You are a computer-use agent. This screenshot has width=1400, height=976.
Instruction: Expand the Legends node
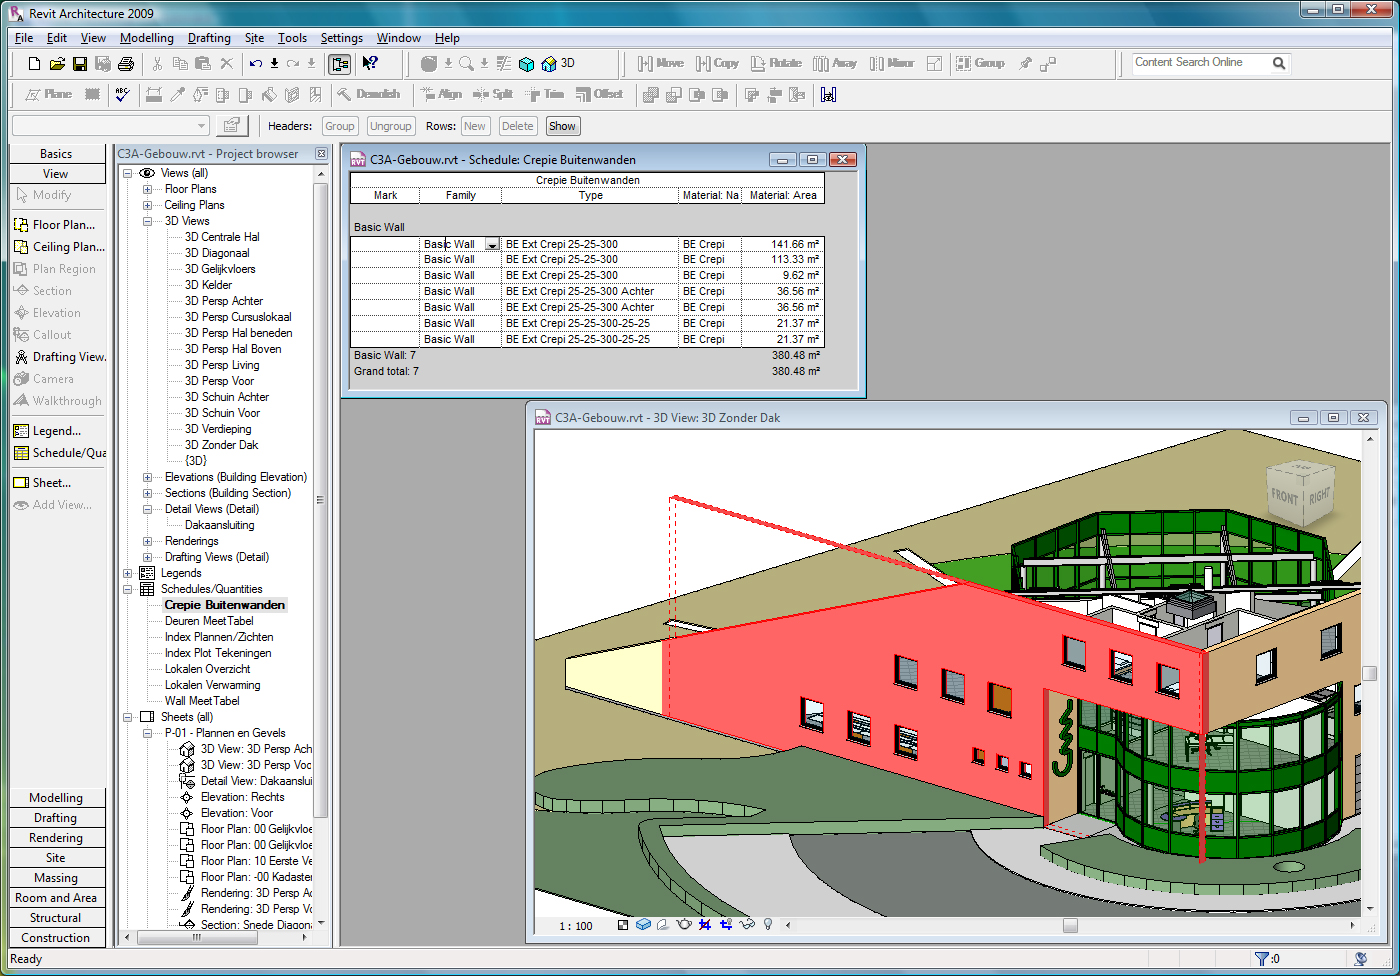point(128,573)
